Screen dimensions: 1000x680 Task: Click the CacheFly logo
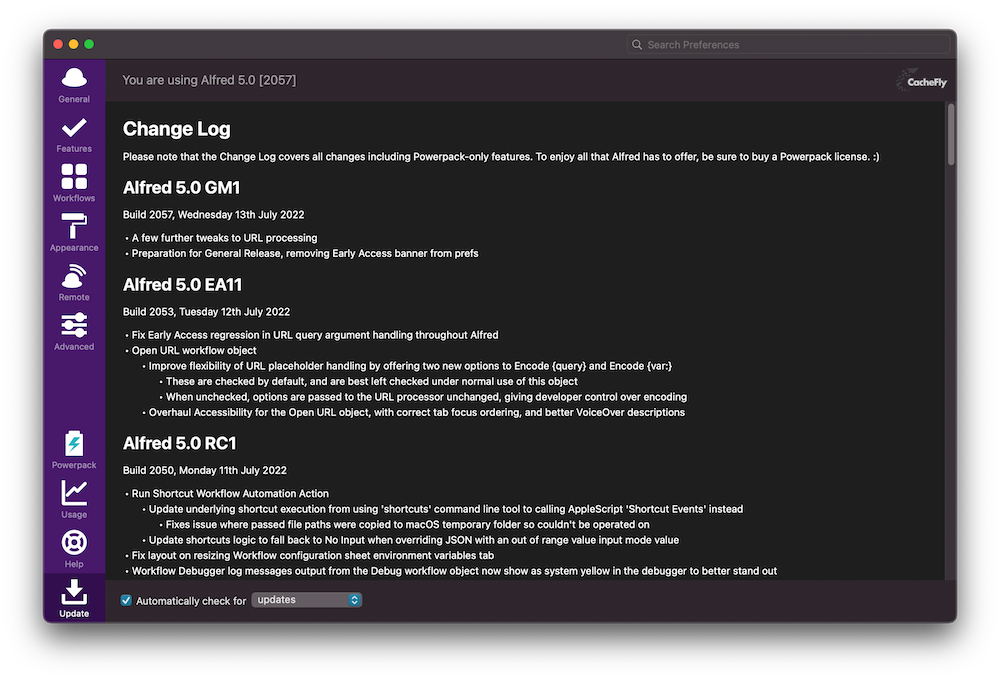tap(921, 81)
